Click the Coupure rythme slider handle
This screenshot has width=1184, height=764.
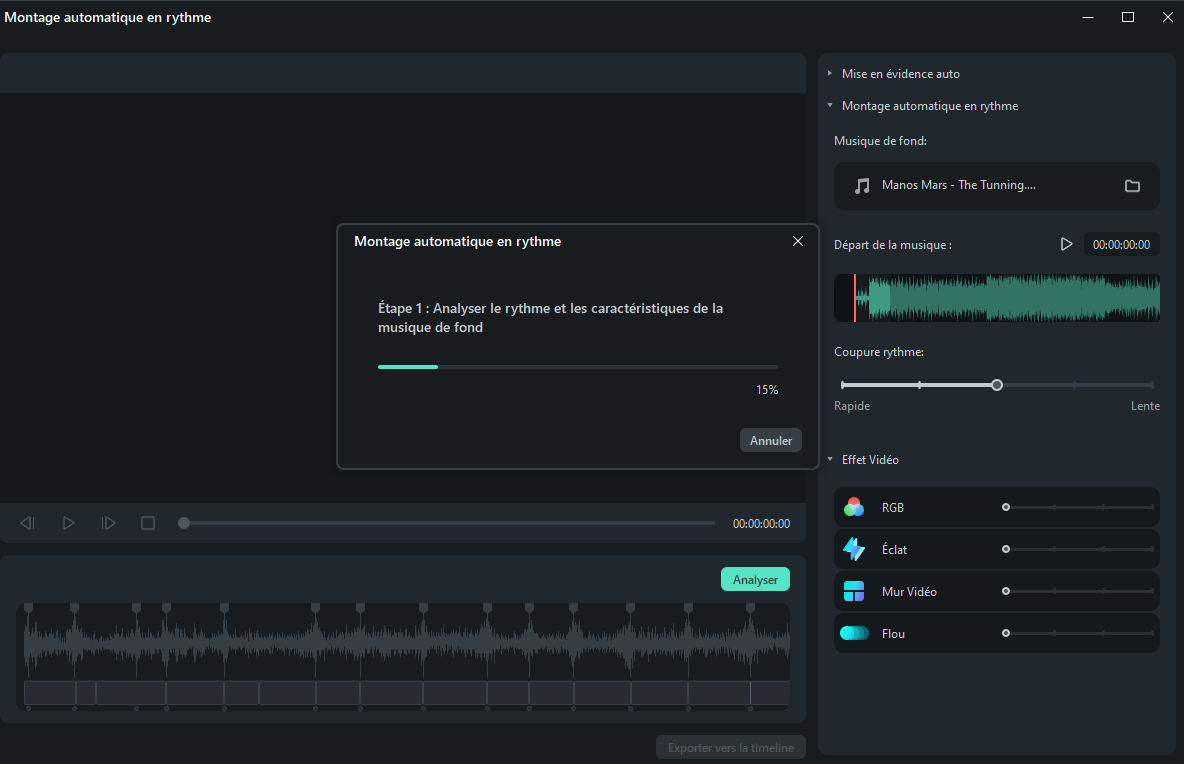(x=997, y=385)
